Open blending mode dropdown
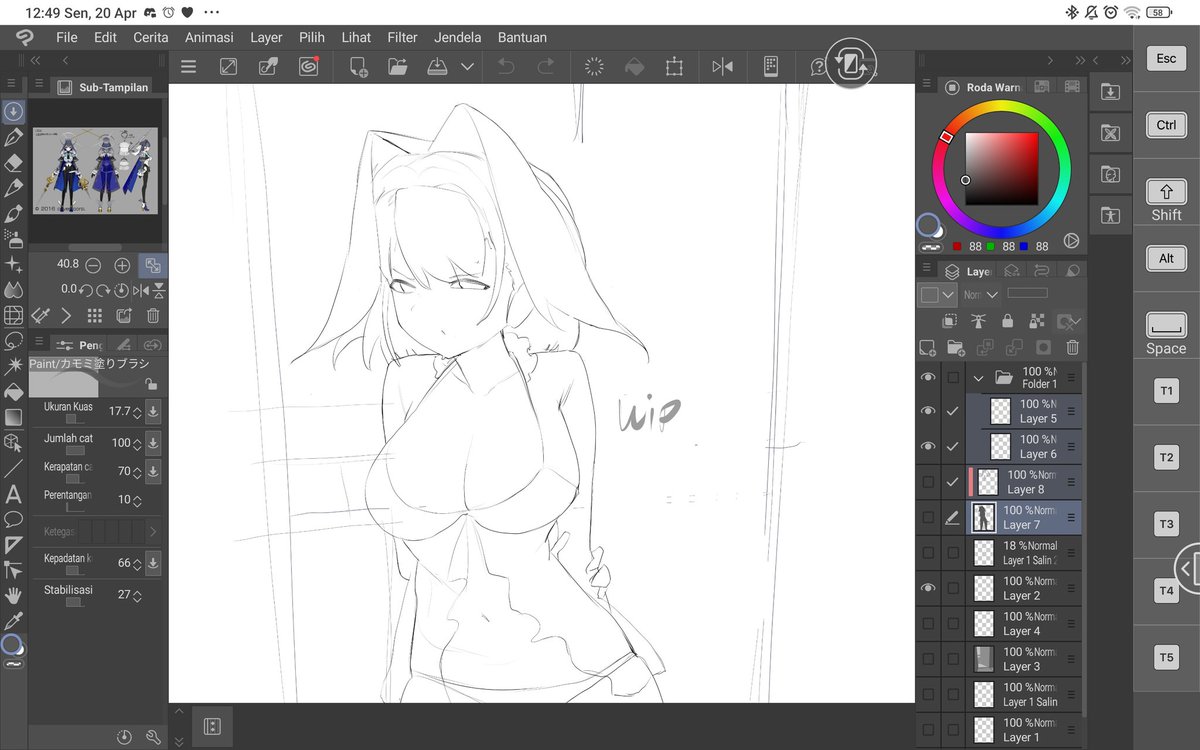 (x=981, y=295)
